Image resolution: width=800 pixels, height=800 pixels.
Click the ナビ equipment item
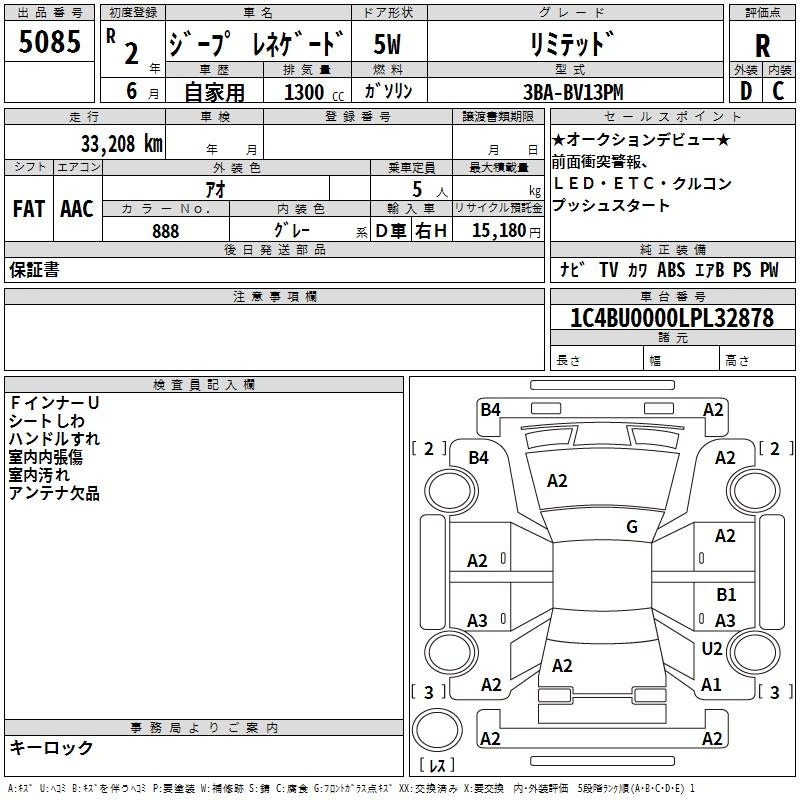pyautogui.click(x=572, y=269)
